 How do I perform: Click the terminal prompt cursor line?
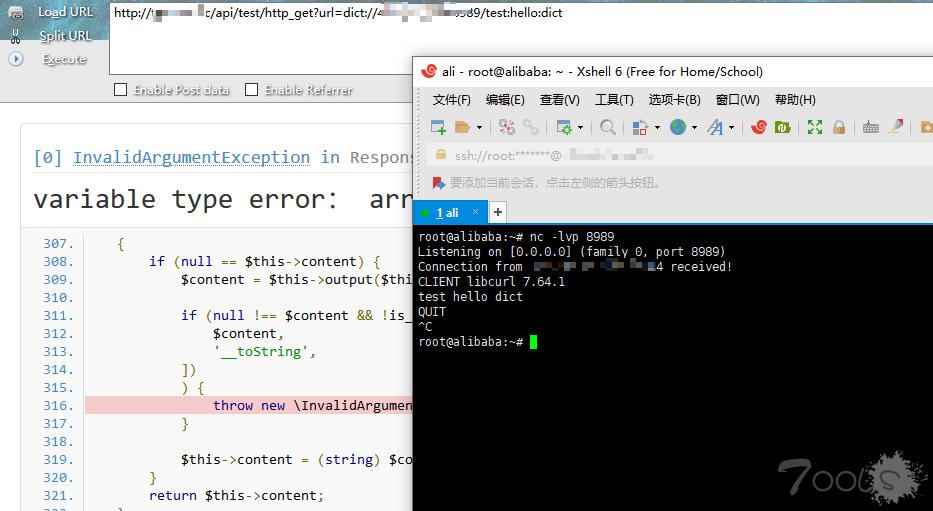(x=478, y=341)
